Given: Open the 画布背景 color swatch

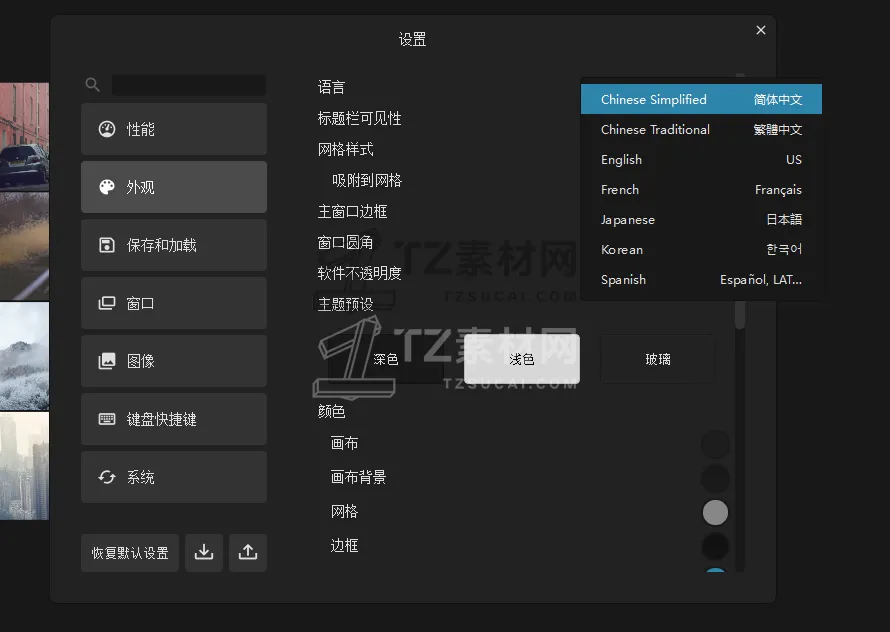Looking at the screenshot, I should pyautogui.click(x=715, y=478).
